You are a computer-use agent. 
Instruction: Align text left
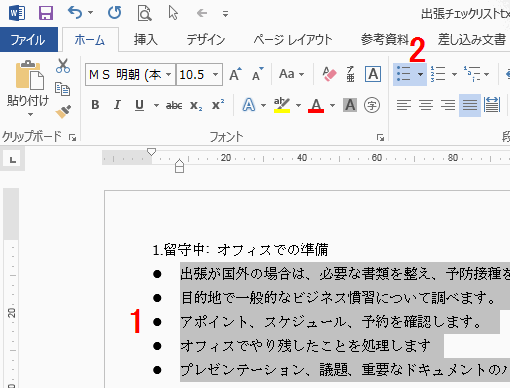click(404, 105)
